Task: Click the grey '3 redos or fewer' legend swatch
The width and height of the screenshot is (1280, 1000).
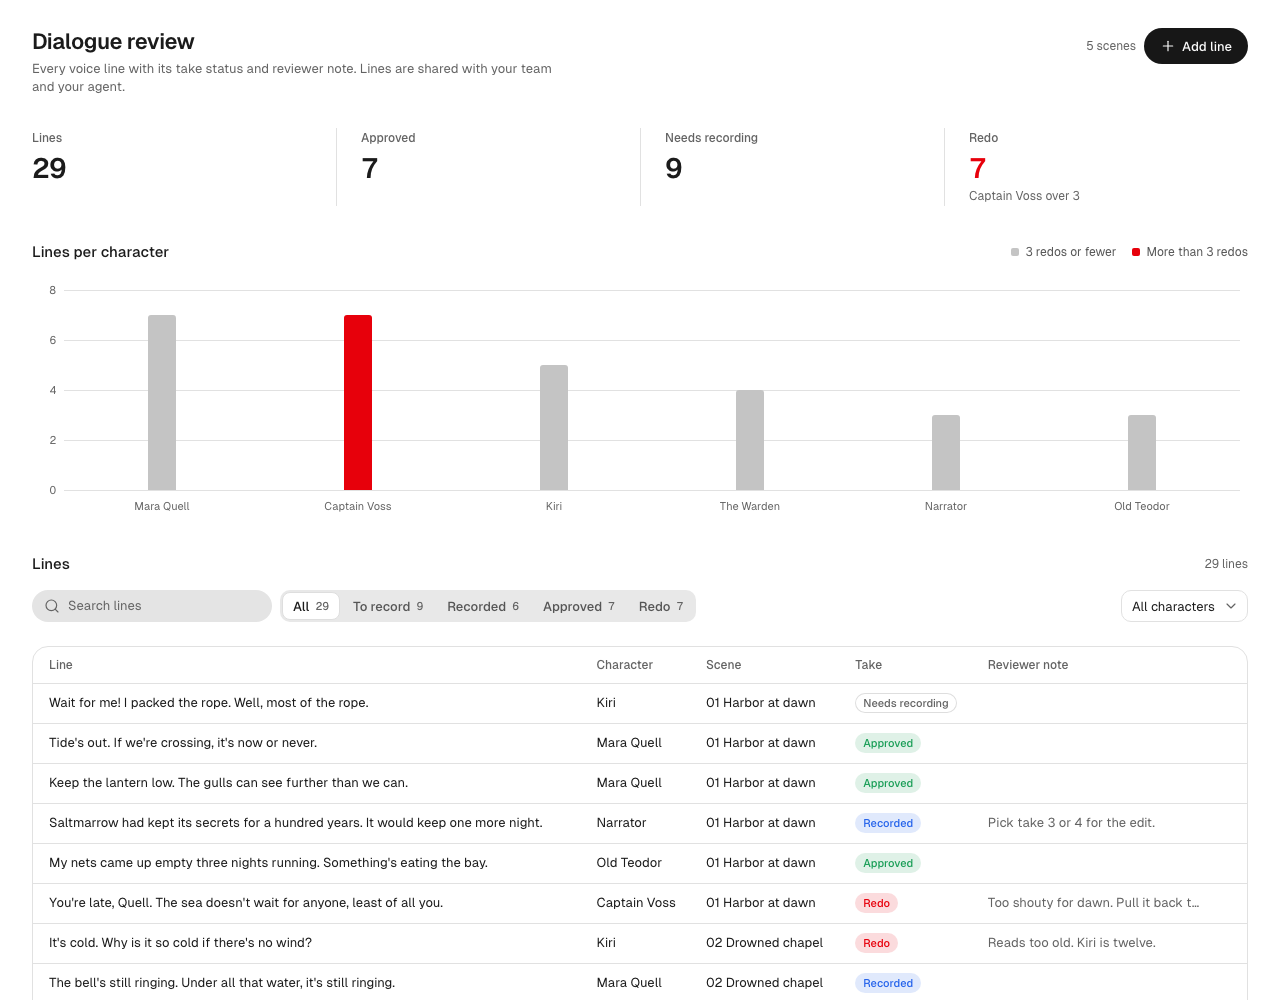Action: tap(1015, 252)
